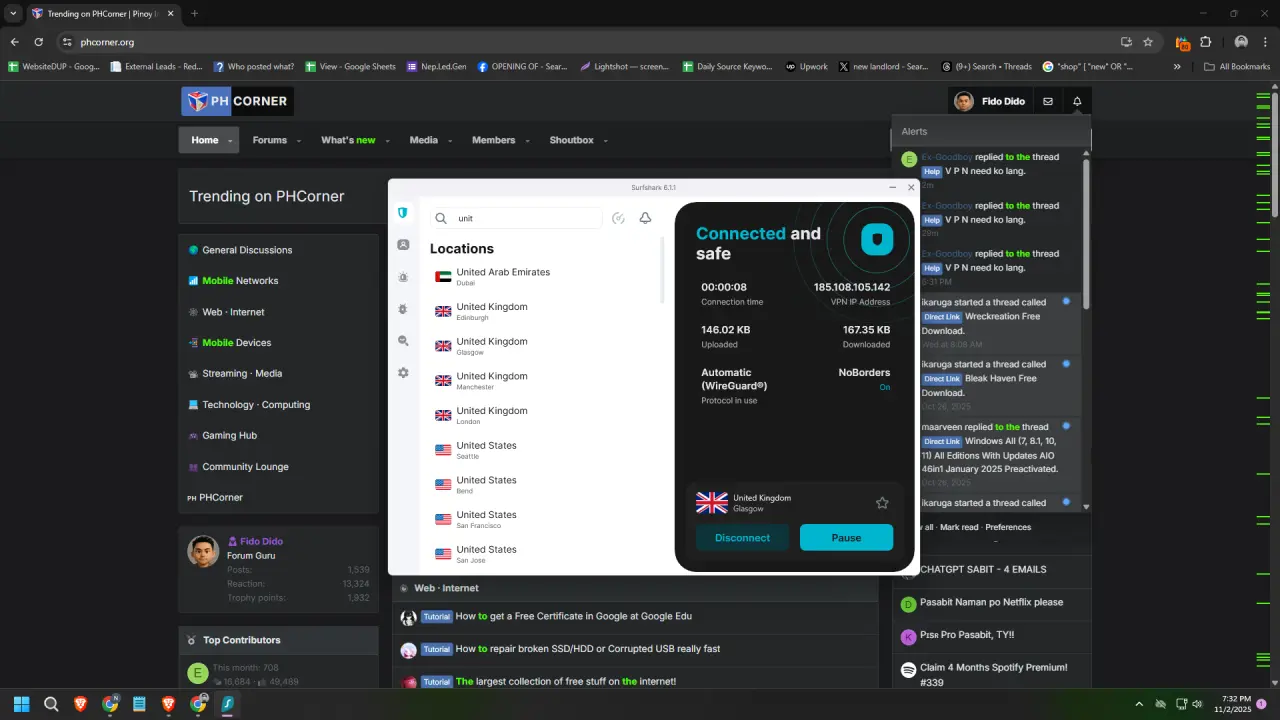Reload the PHCorner page
Viewport: 1280px width, 720px height.
(39, 42)
